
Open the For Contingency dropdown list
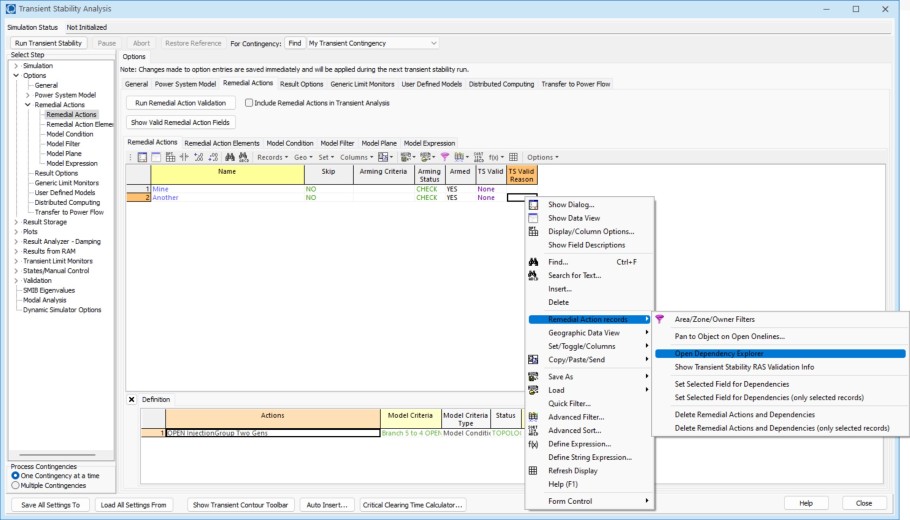pos(433,43)
